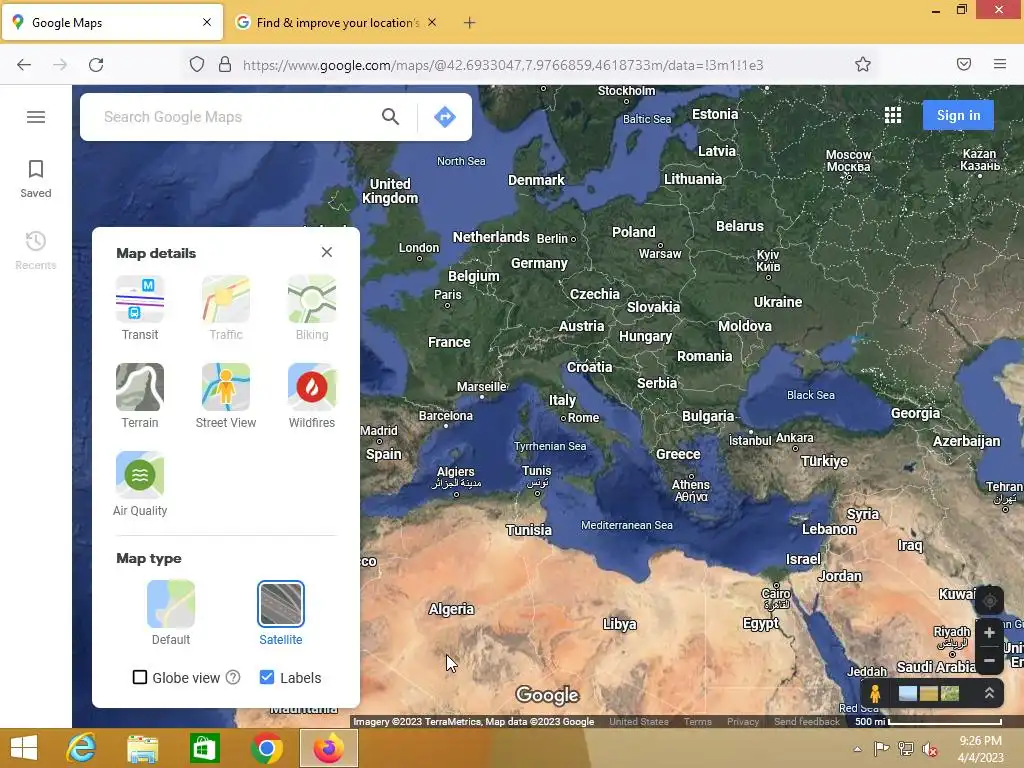This screenshot has height=768, width=1024.
Task: Open a new browser tab
Action: pos(470,23)
